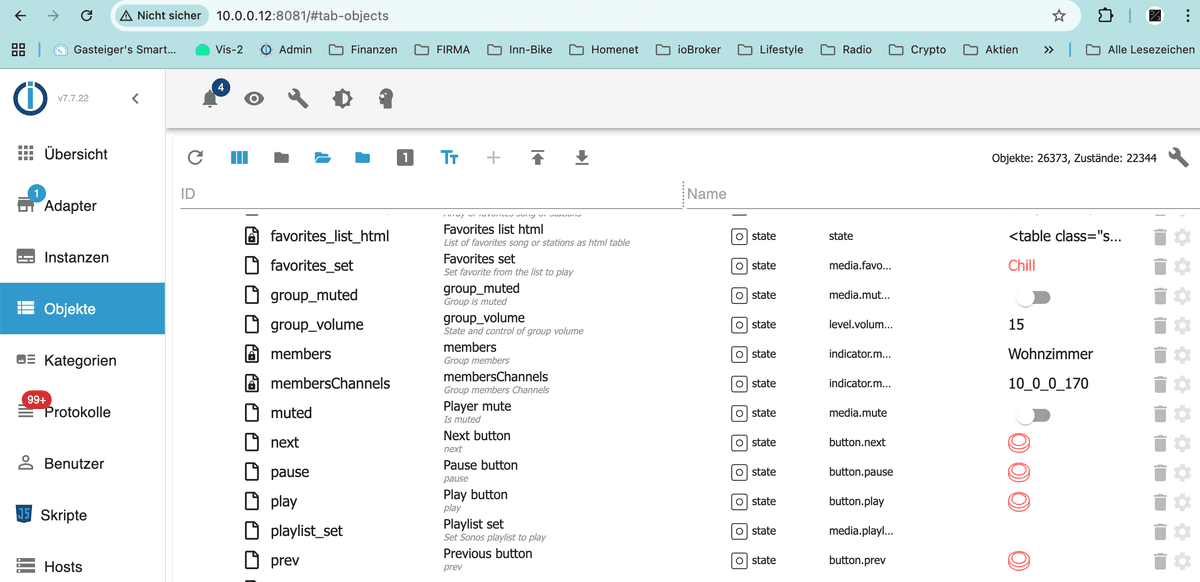Screen dimensions: 1200x582
Task: Click the ID filter input field
Action: coord(431,194)
